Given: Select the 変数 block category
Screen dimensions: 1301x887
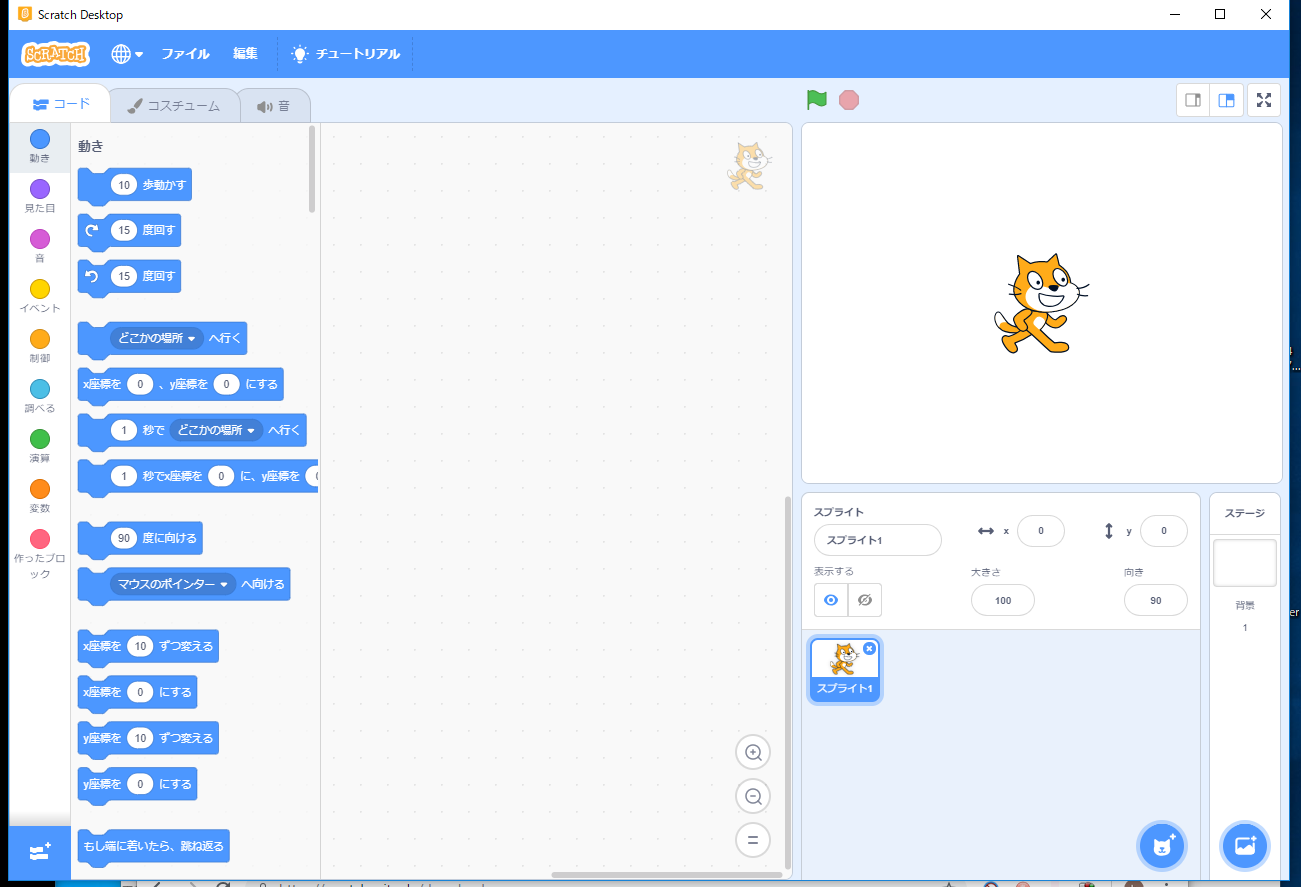Looking at the screenshot, I should click(x=40, y=496).
